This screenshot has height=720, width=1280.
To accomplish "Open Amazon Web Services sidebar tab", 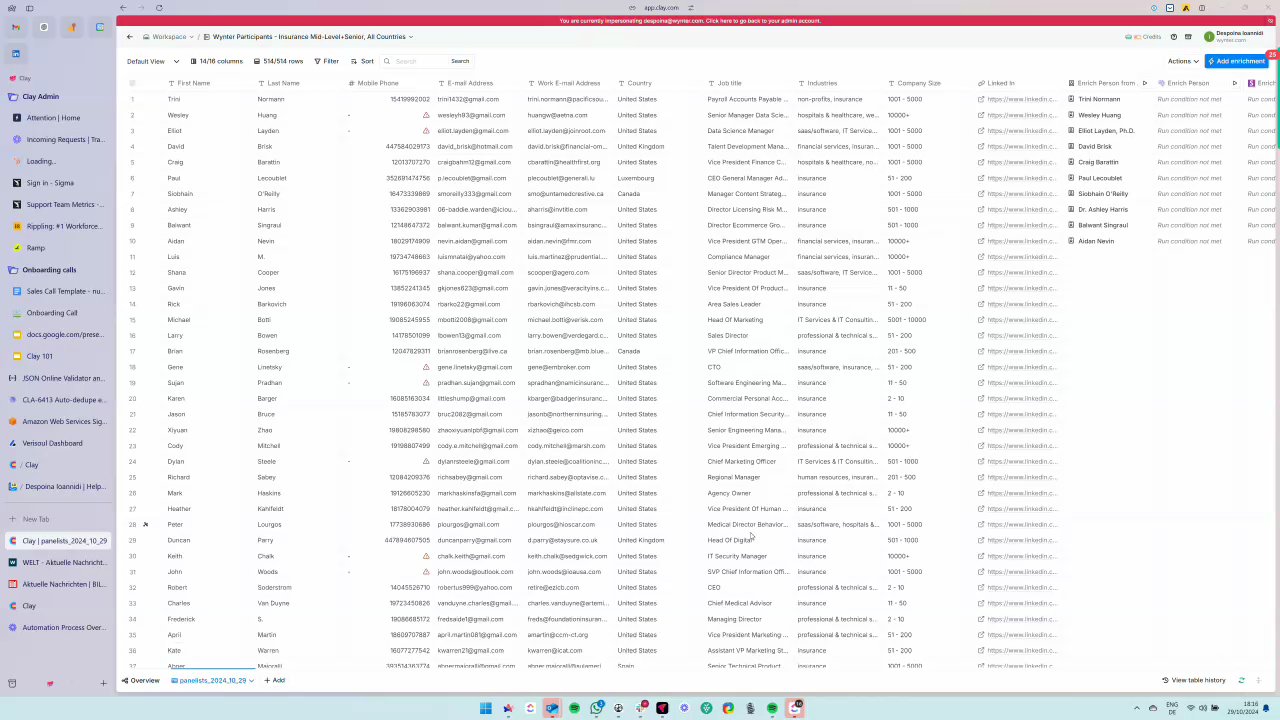I will (58, 421).
